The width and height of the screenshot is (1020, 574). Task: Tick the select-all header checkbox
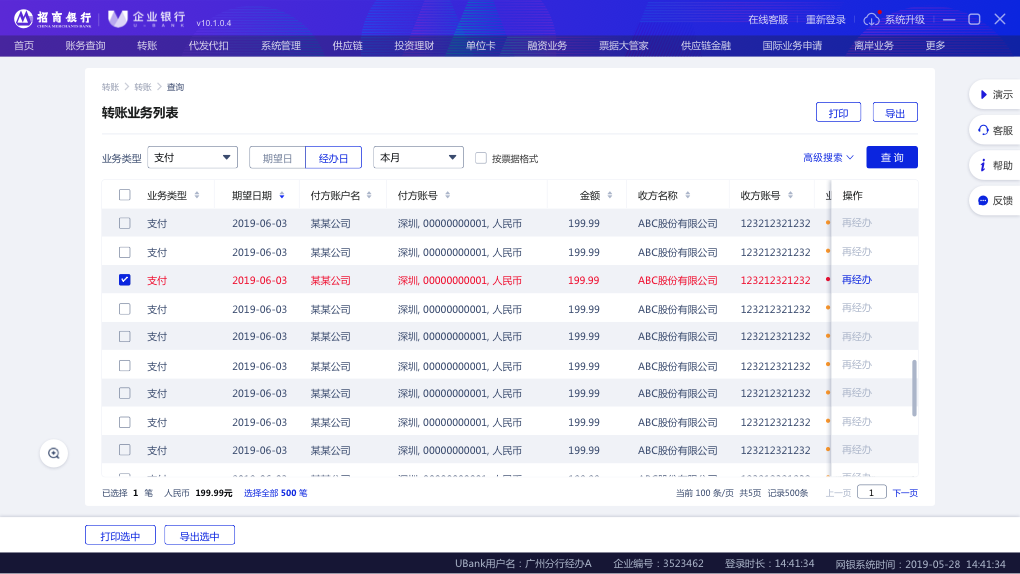pos(125,195)
